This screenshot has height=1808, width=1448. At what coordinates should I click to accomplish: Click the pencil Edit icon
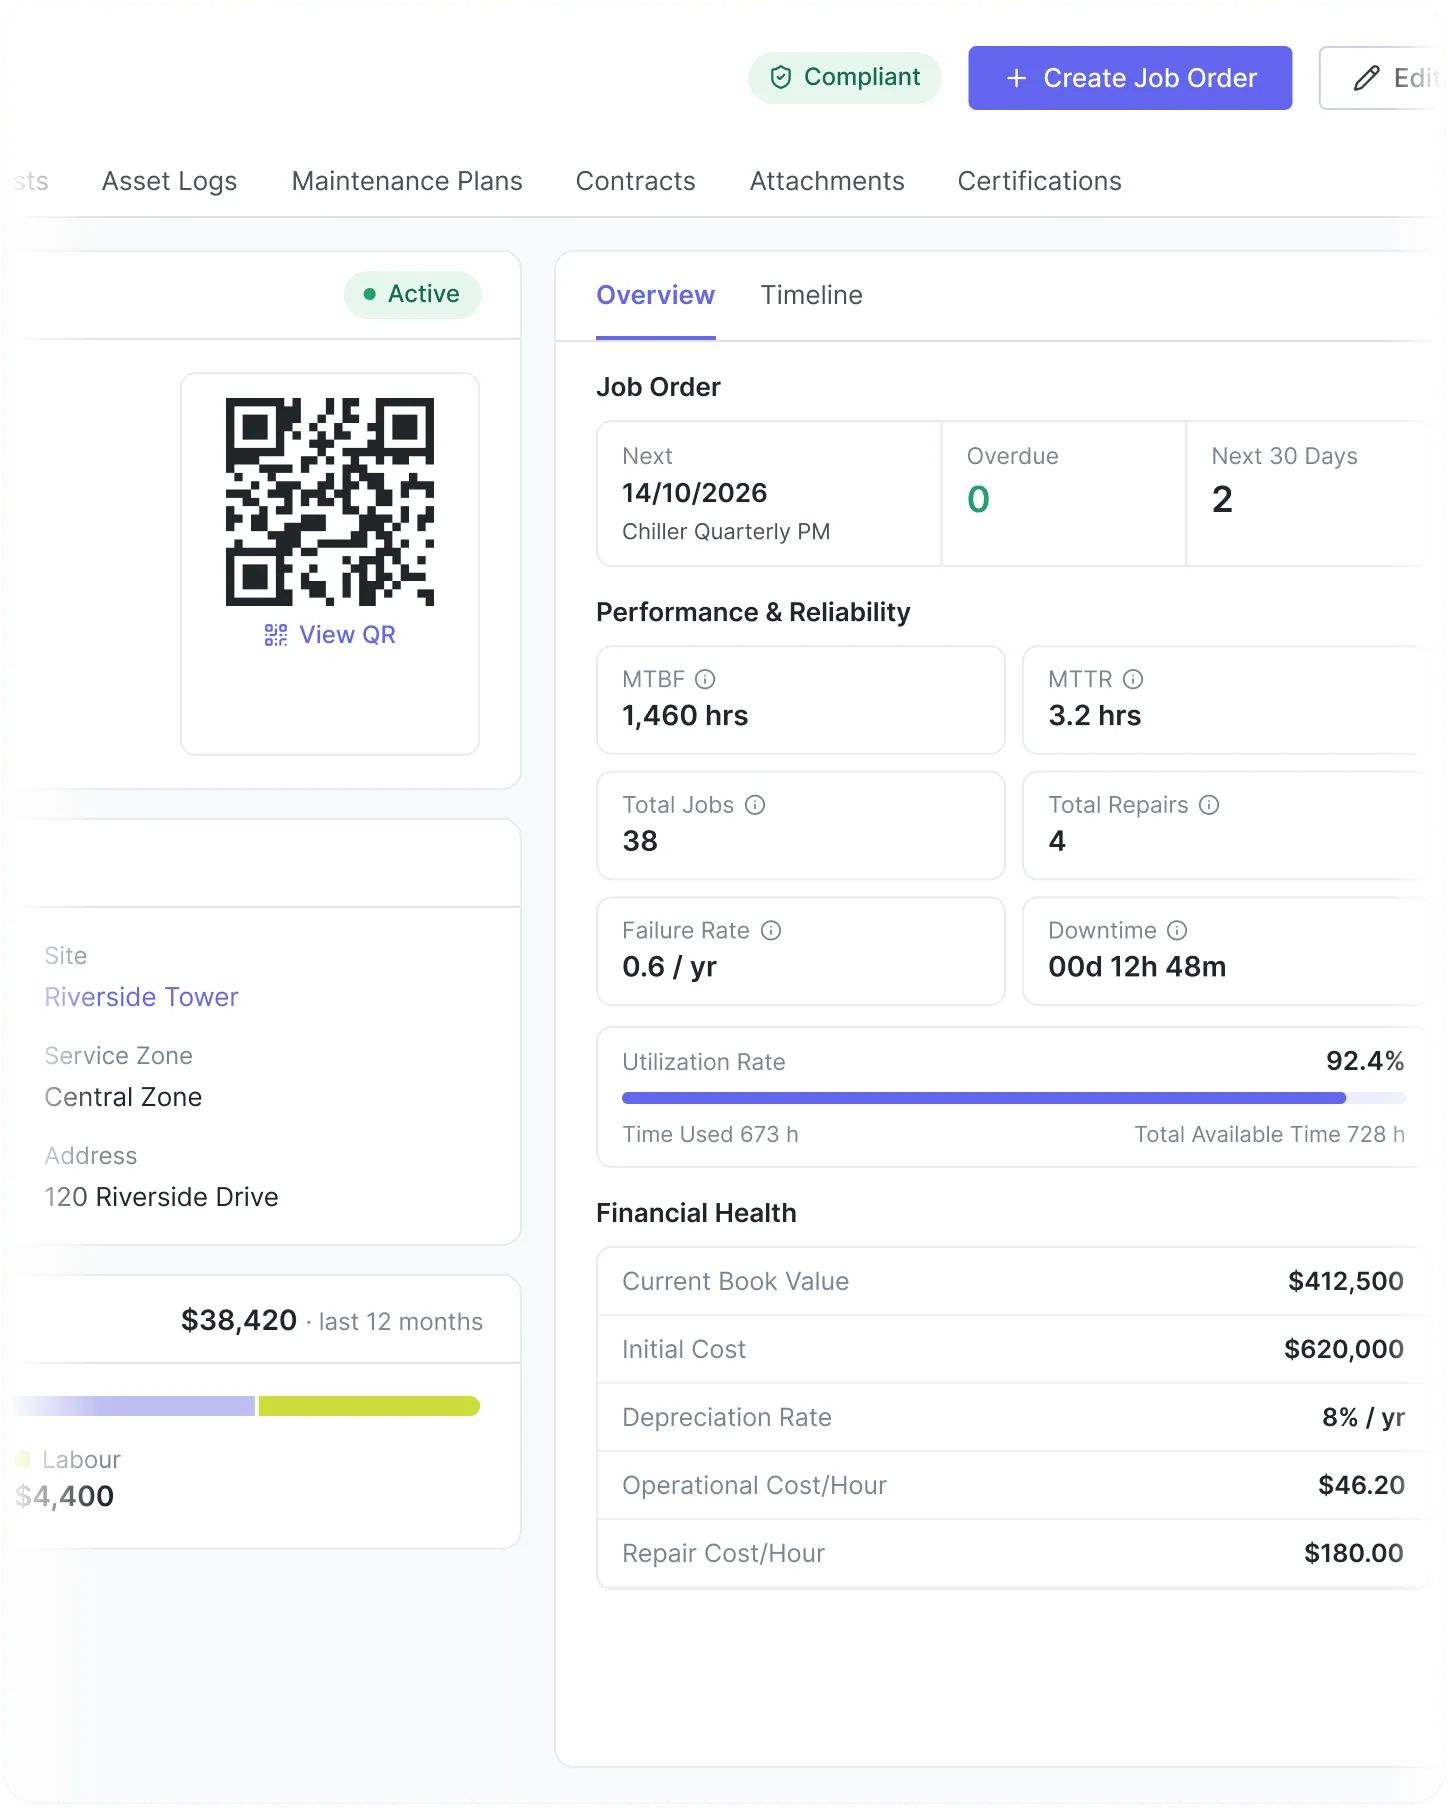1367,78
